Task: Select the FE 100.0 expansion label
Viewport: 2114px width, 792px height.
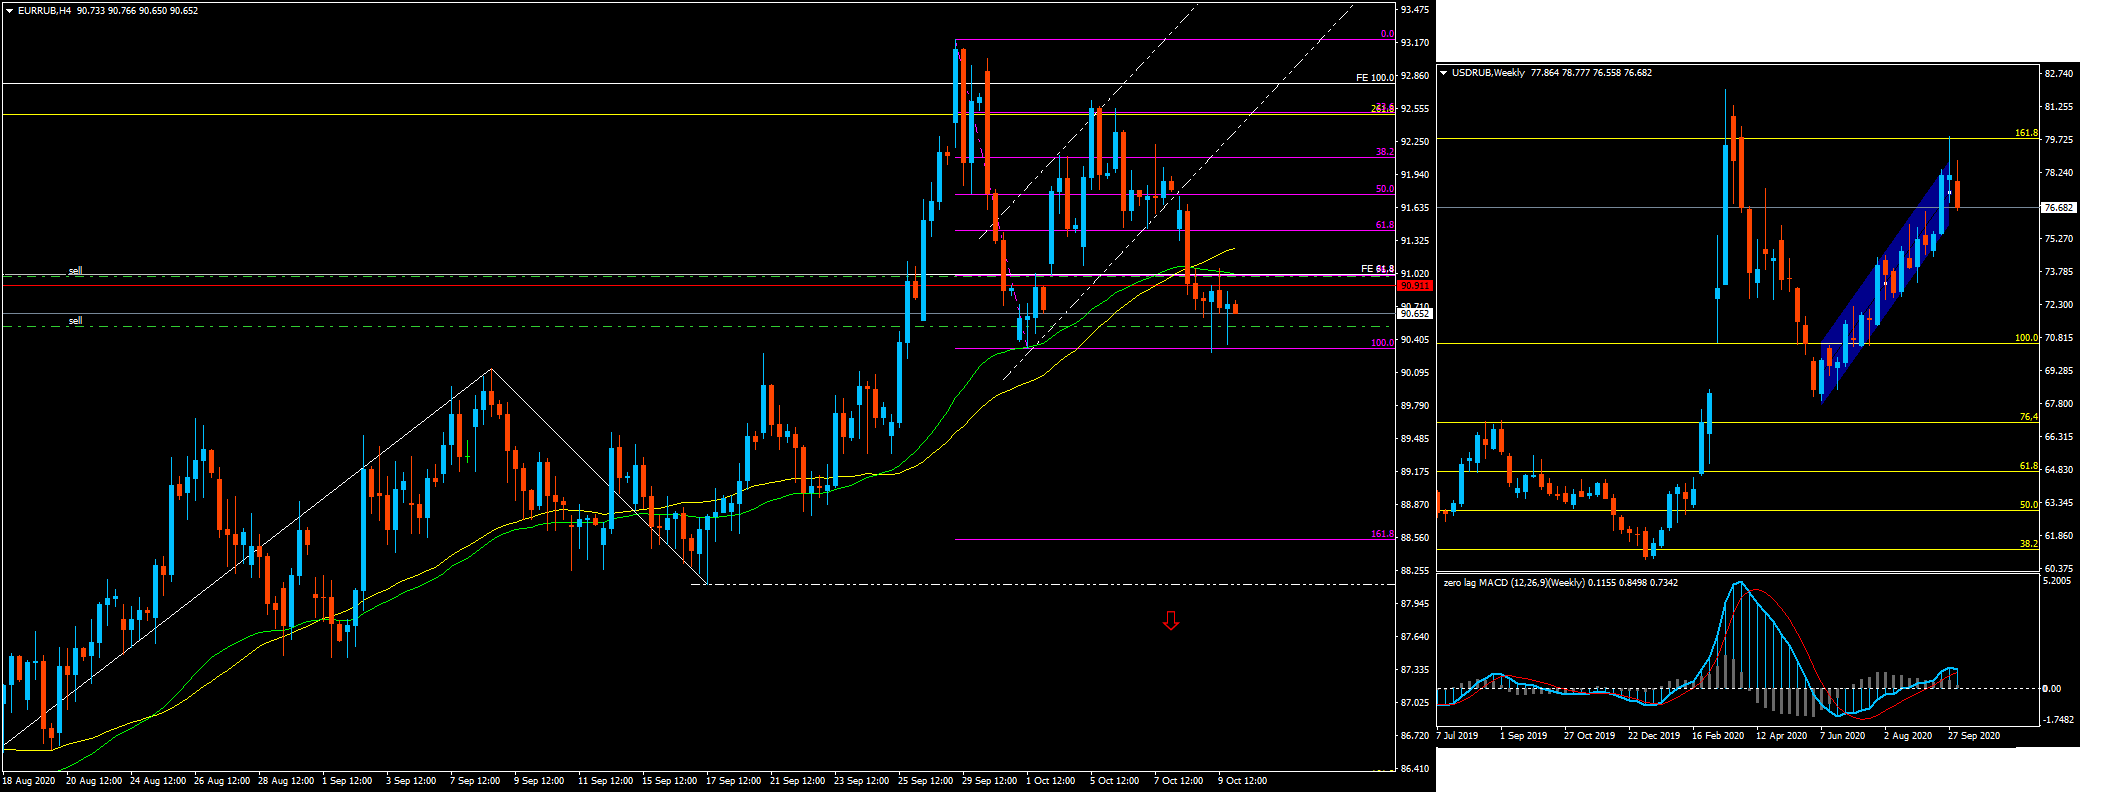Action: tap(1374, 78)
